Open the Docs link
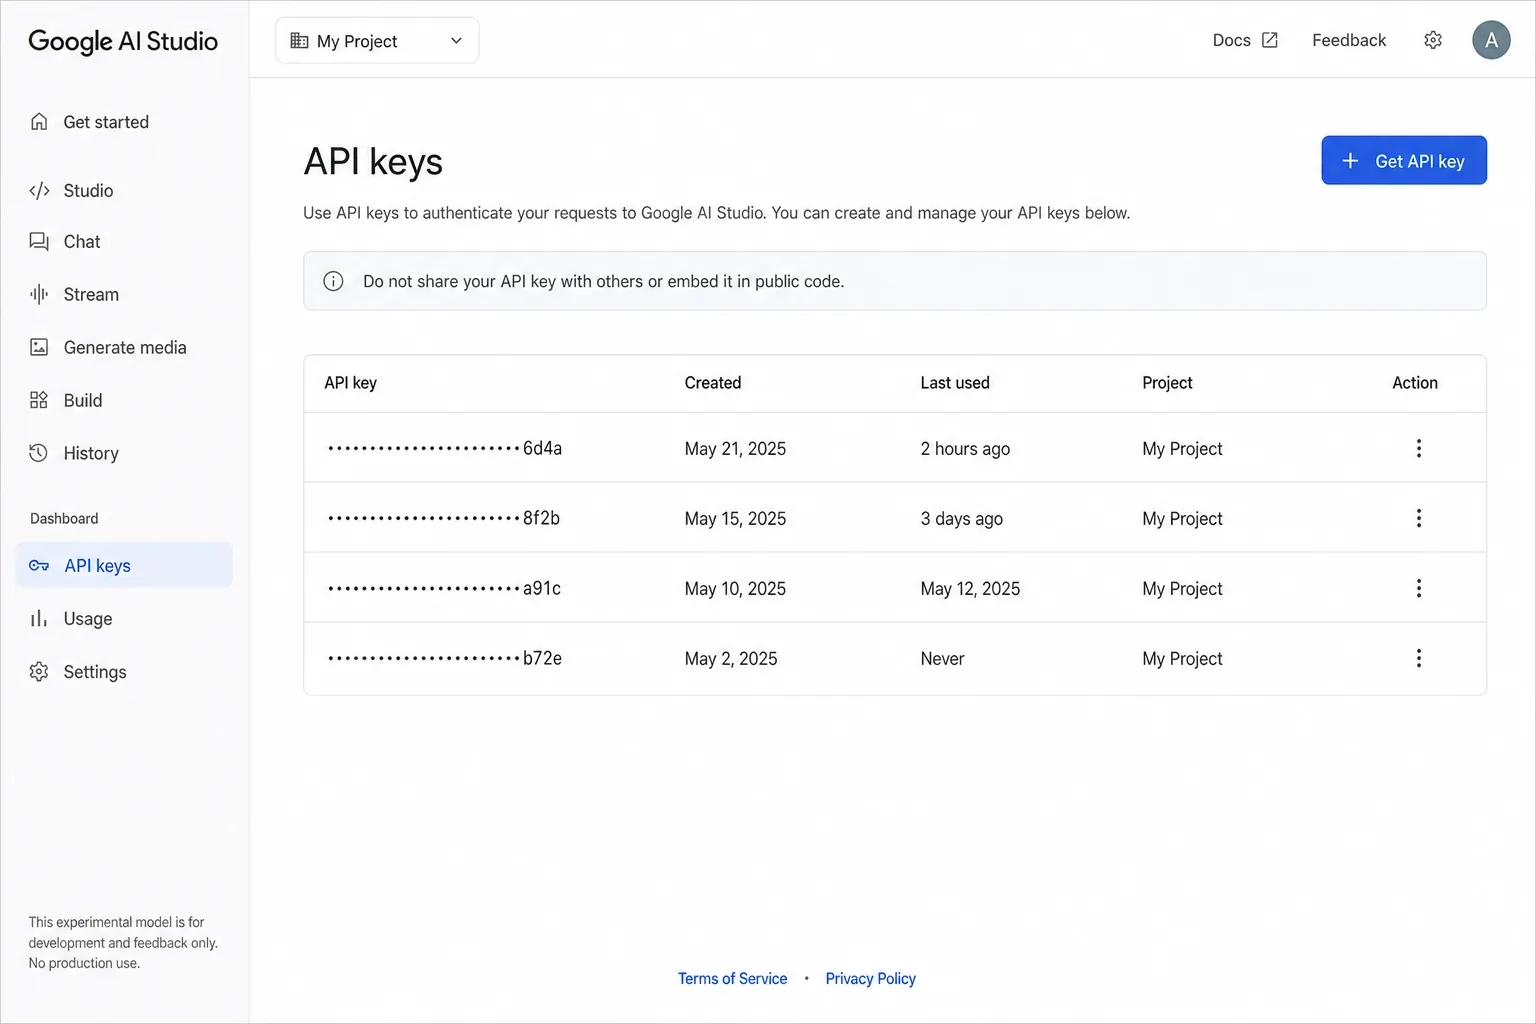 1245,40
